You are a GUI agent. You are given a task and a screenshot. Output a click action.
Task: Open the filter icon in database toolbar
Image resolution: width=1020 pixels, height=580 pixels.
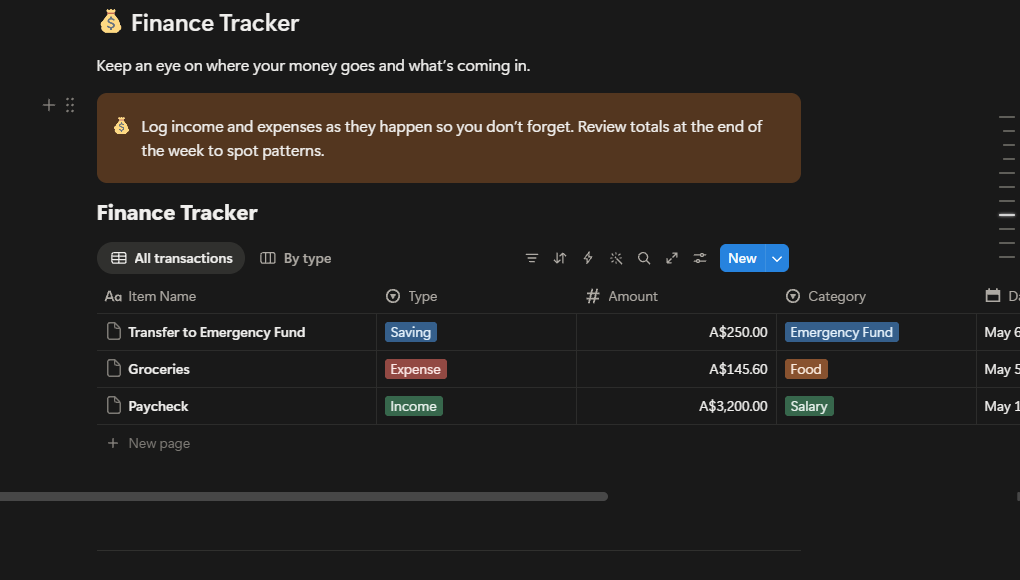(531, 258)
